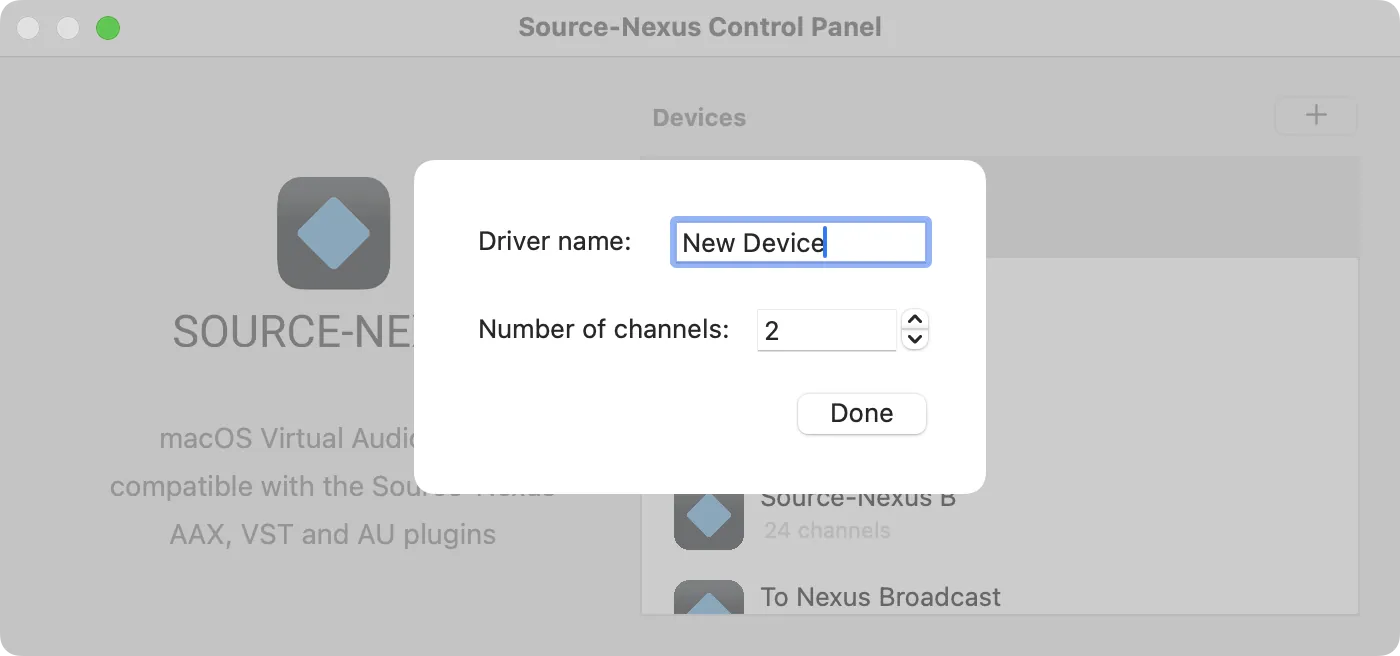Click the large Source-Nexus app logo
Image resolution: width=1400 pixels, height=656 pixels.
point(333,233)
